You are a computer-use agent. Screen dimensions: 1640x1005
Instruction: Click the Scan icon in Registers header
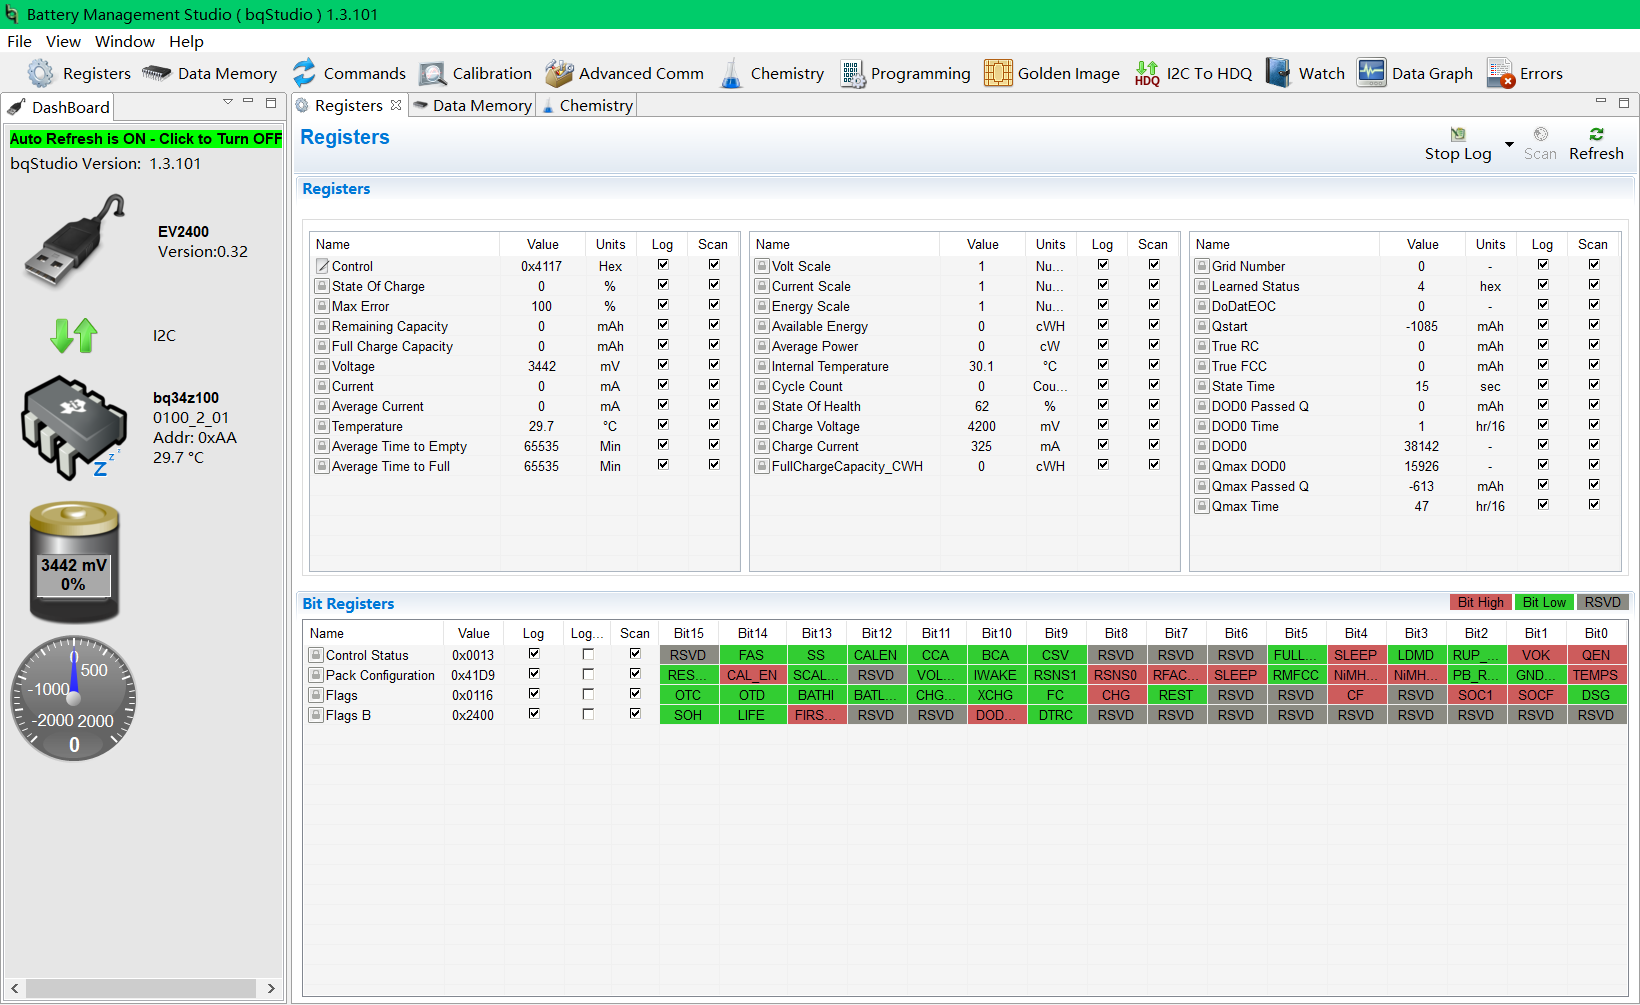click(x=1540, y=134)
